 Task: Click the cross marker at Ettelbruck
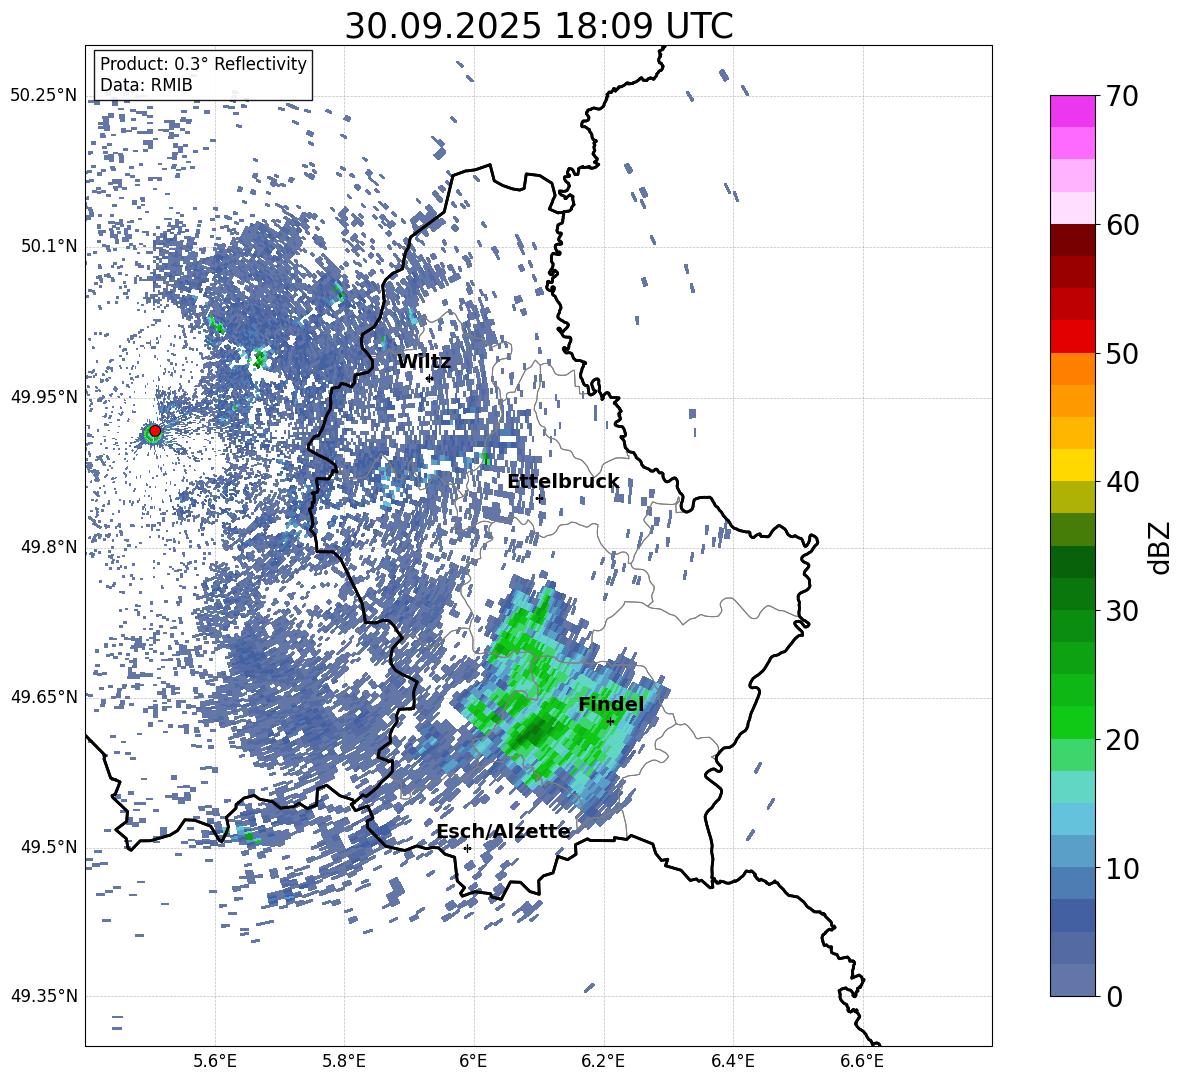[539, 498]
